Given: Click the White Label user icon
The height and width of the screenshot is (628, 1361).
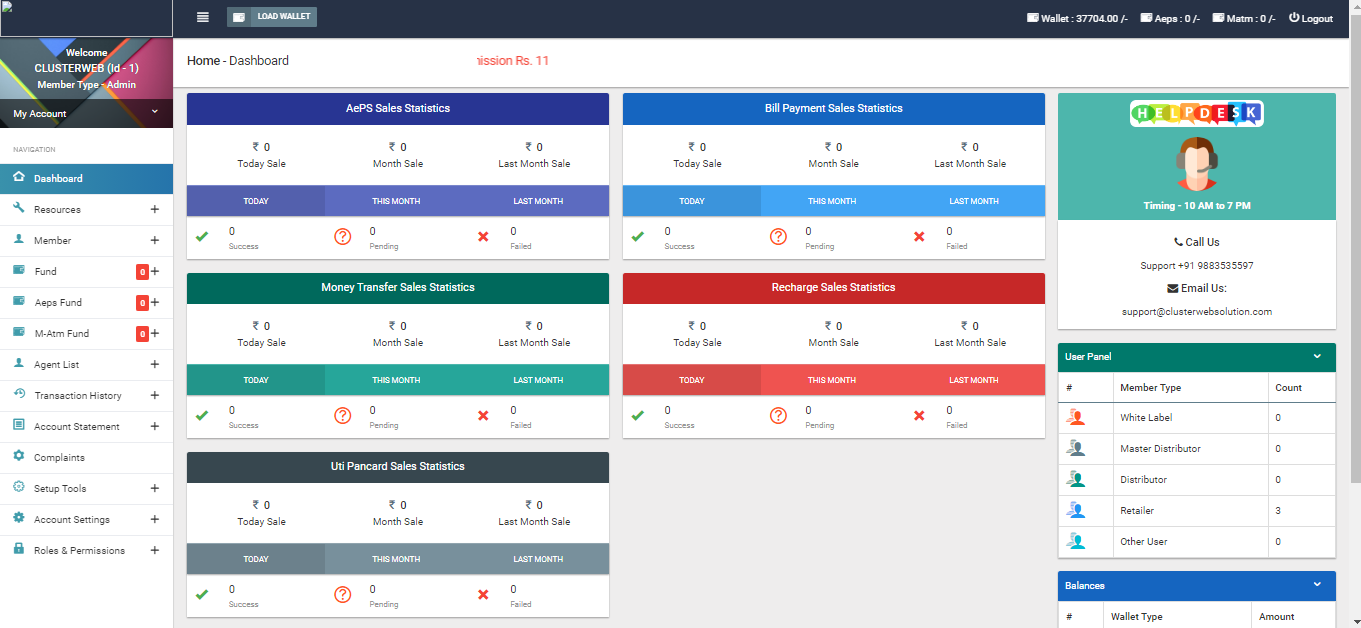Looking at the screenshot, I should [x=1076, y=418].
